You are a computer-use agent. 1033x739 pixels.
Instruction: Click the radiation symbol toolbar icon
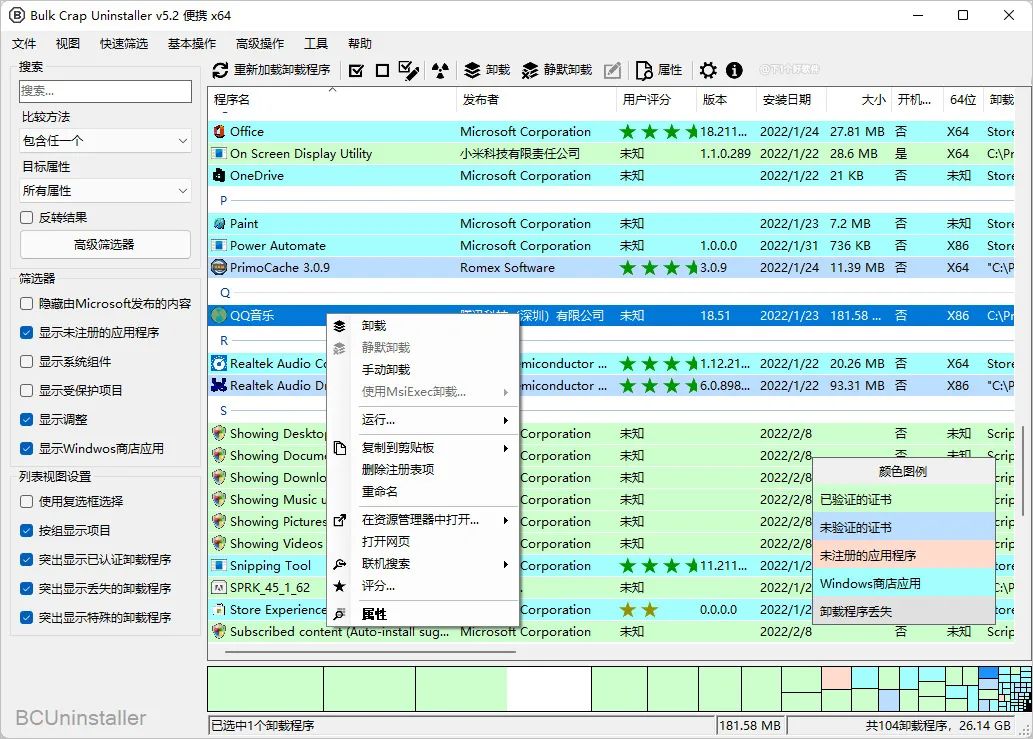(x=440, y=70)
